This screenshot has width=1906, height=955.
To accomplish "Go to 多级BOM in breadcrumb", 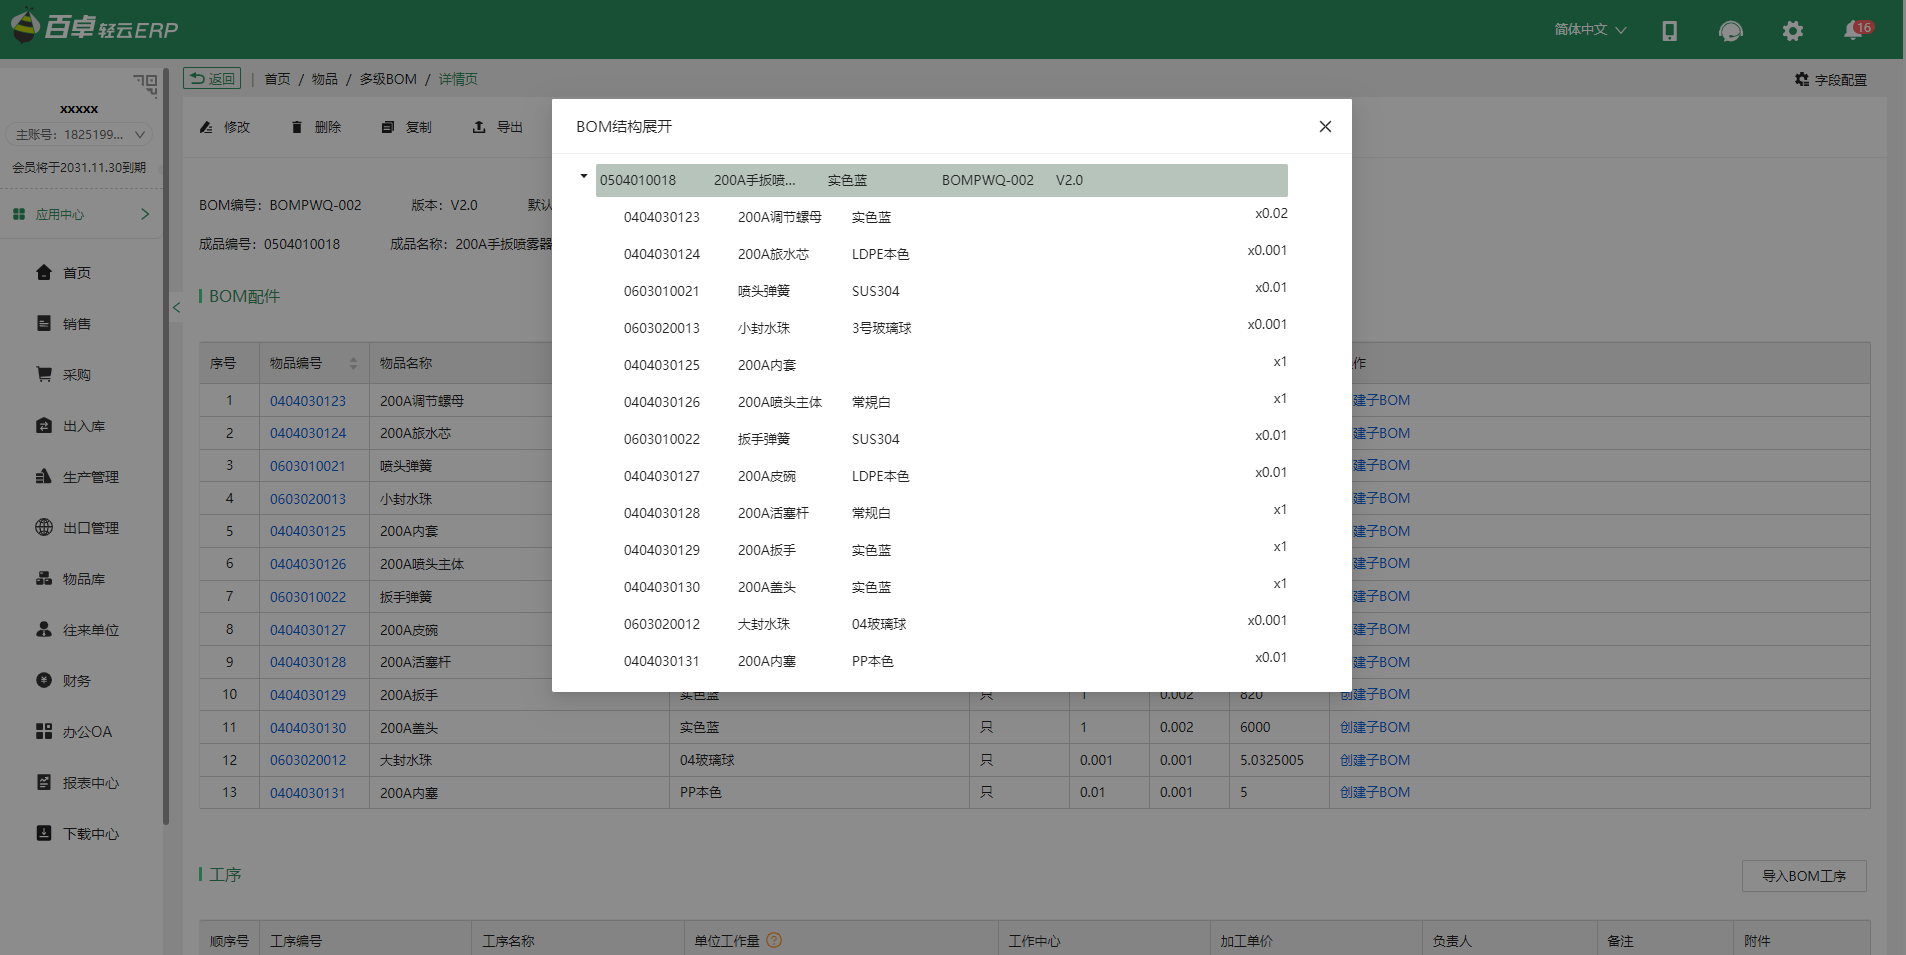I will (x=388, y=79).
